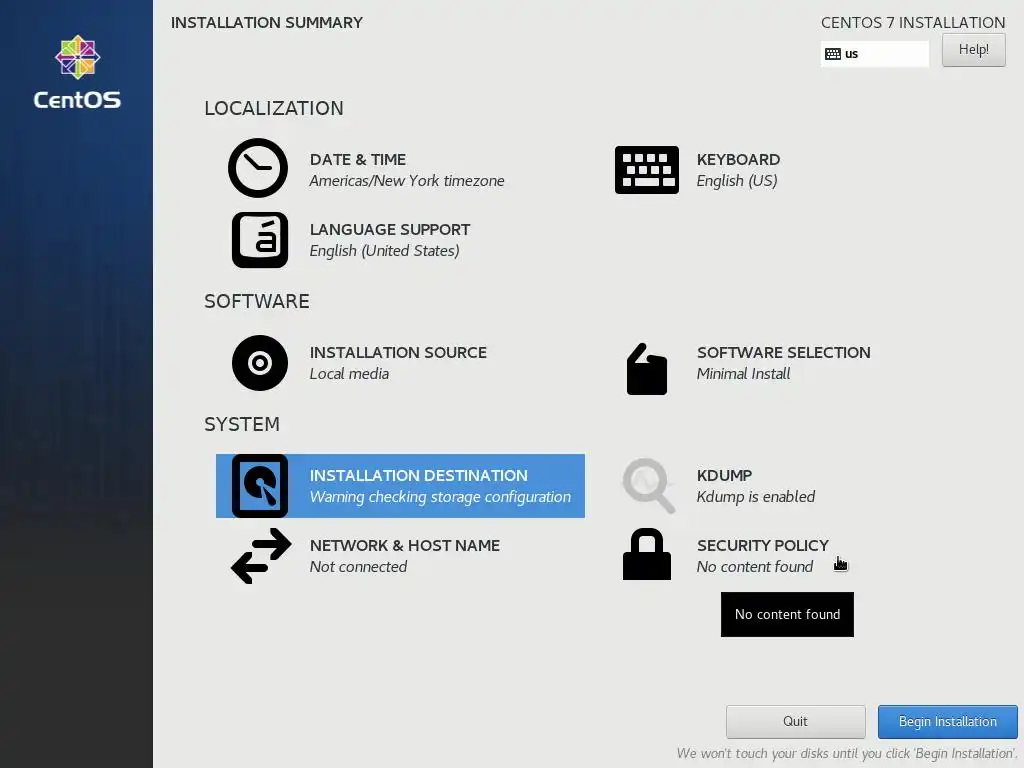Click the Help! button
This screenshot has width=1024, height=768.
point(973,50)
